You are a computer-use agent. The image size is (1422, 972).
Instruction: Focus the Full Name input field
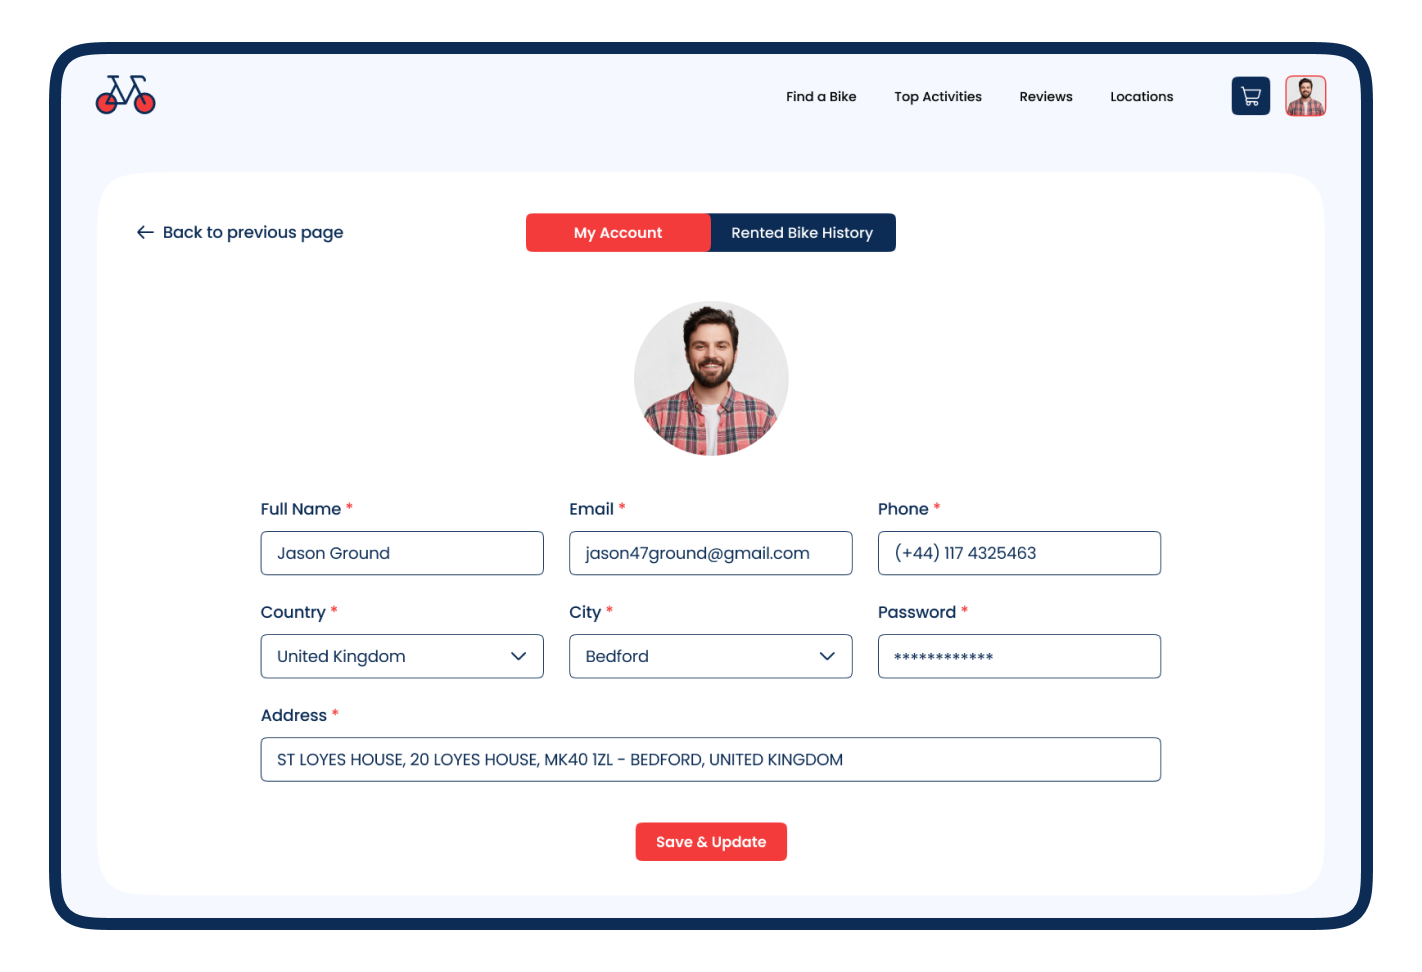[x=402, y=553]
